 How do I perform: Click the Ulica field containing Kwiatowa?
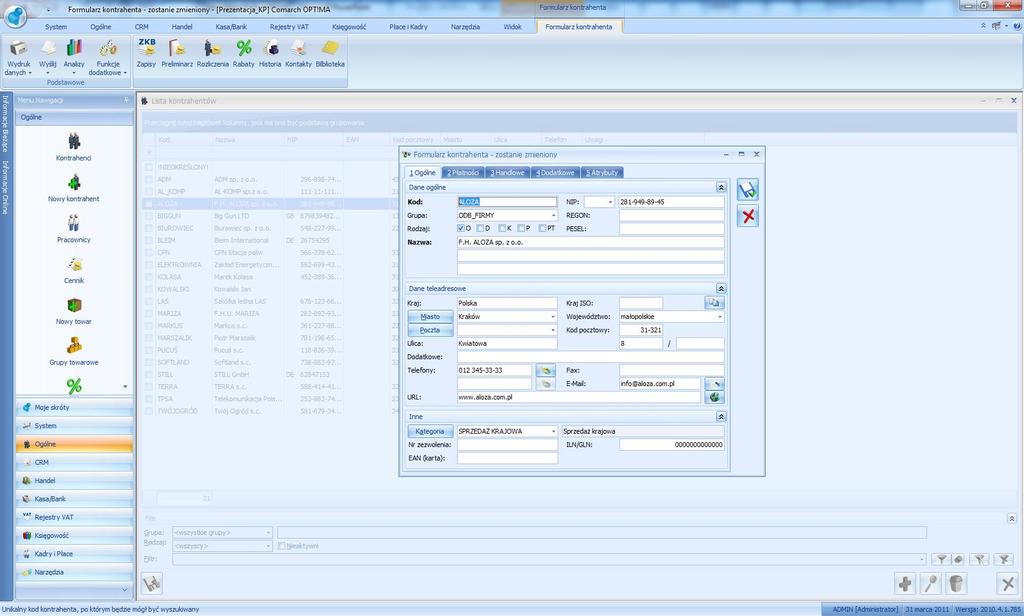pos(507,344)
